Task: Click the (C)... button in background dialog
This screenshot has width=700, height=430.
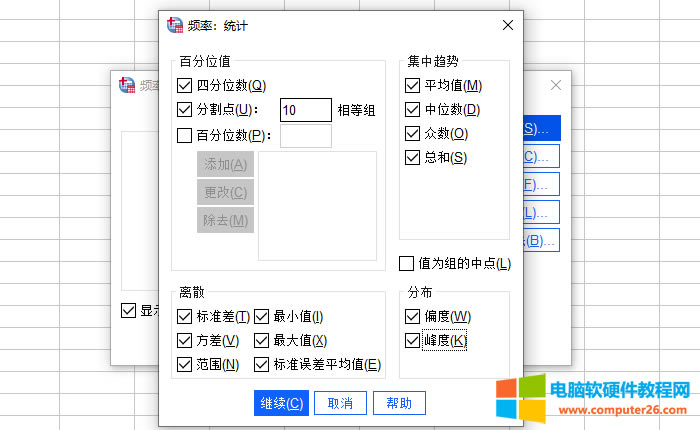Action: point(542,156)
